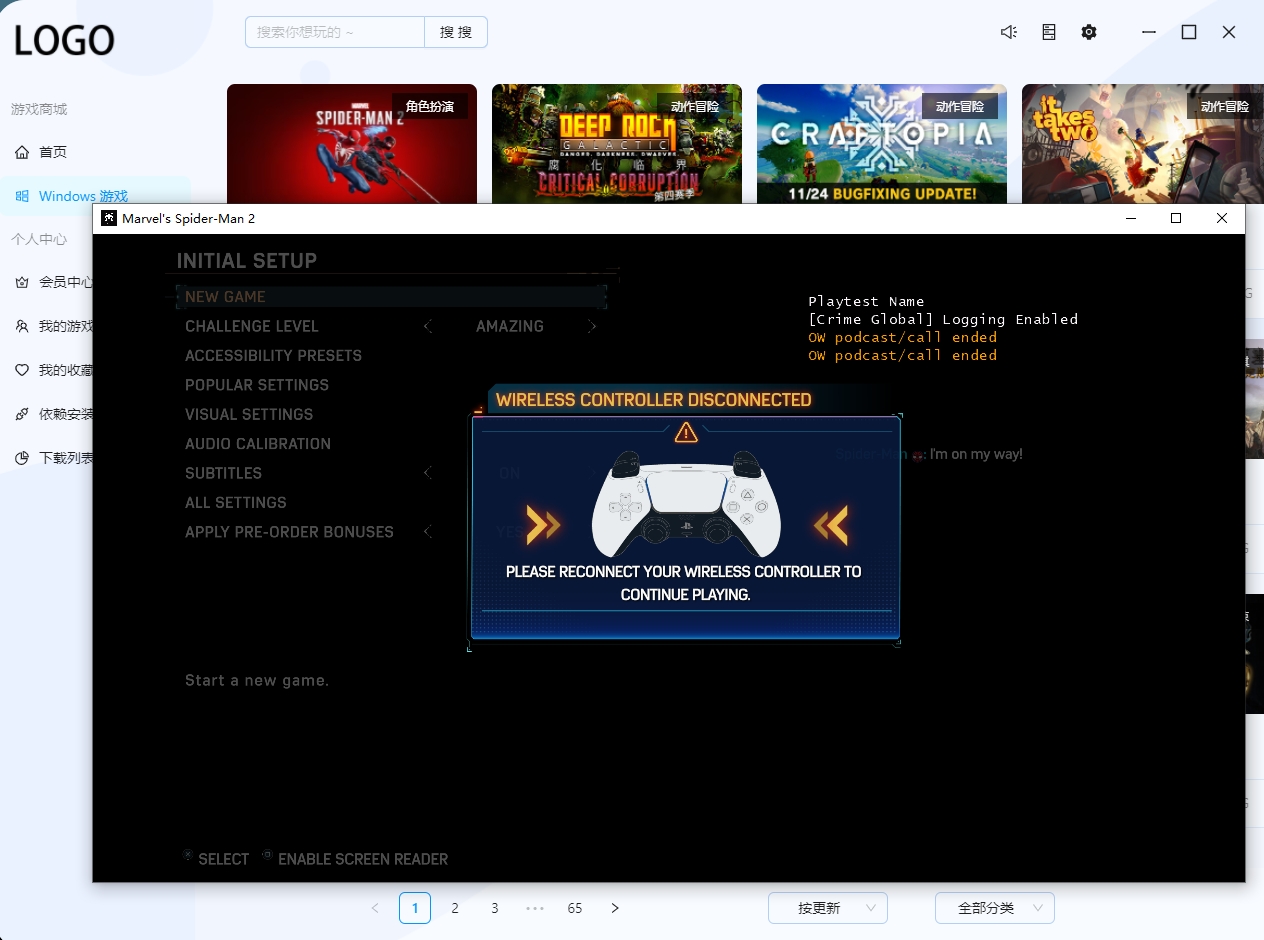
Task: Click the pagination ellipsis dots
Action: (535, 908)
